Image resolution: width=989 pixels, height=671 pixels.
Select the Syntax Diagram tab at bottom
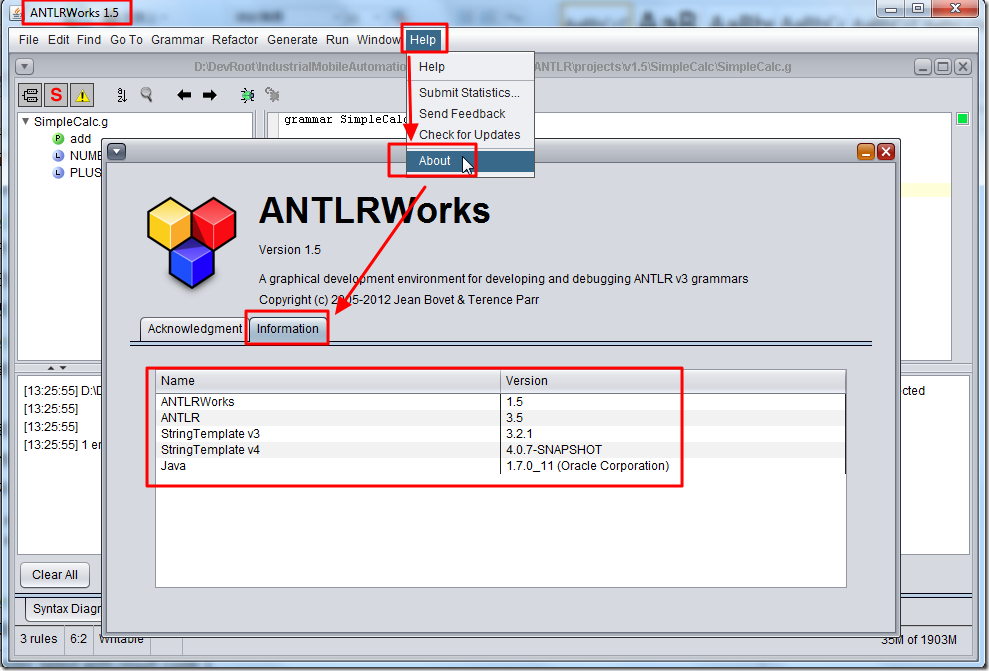point(66,609)
